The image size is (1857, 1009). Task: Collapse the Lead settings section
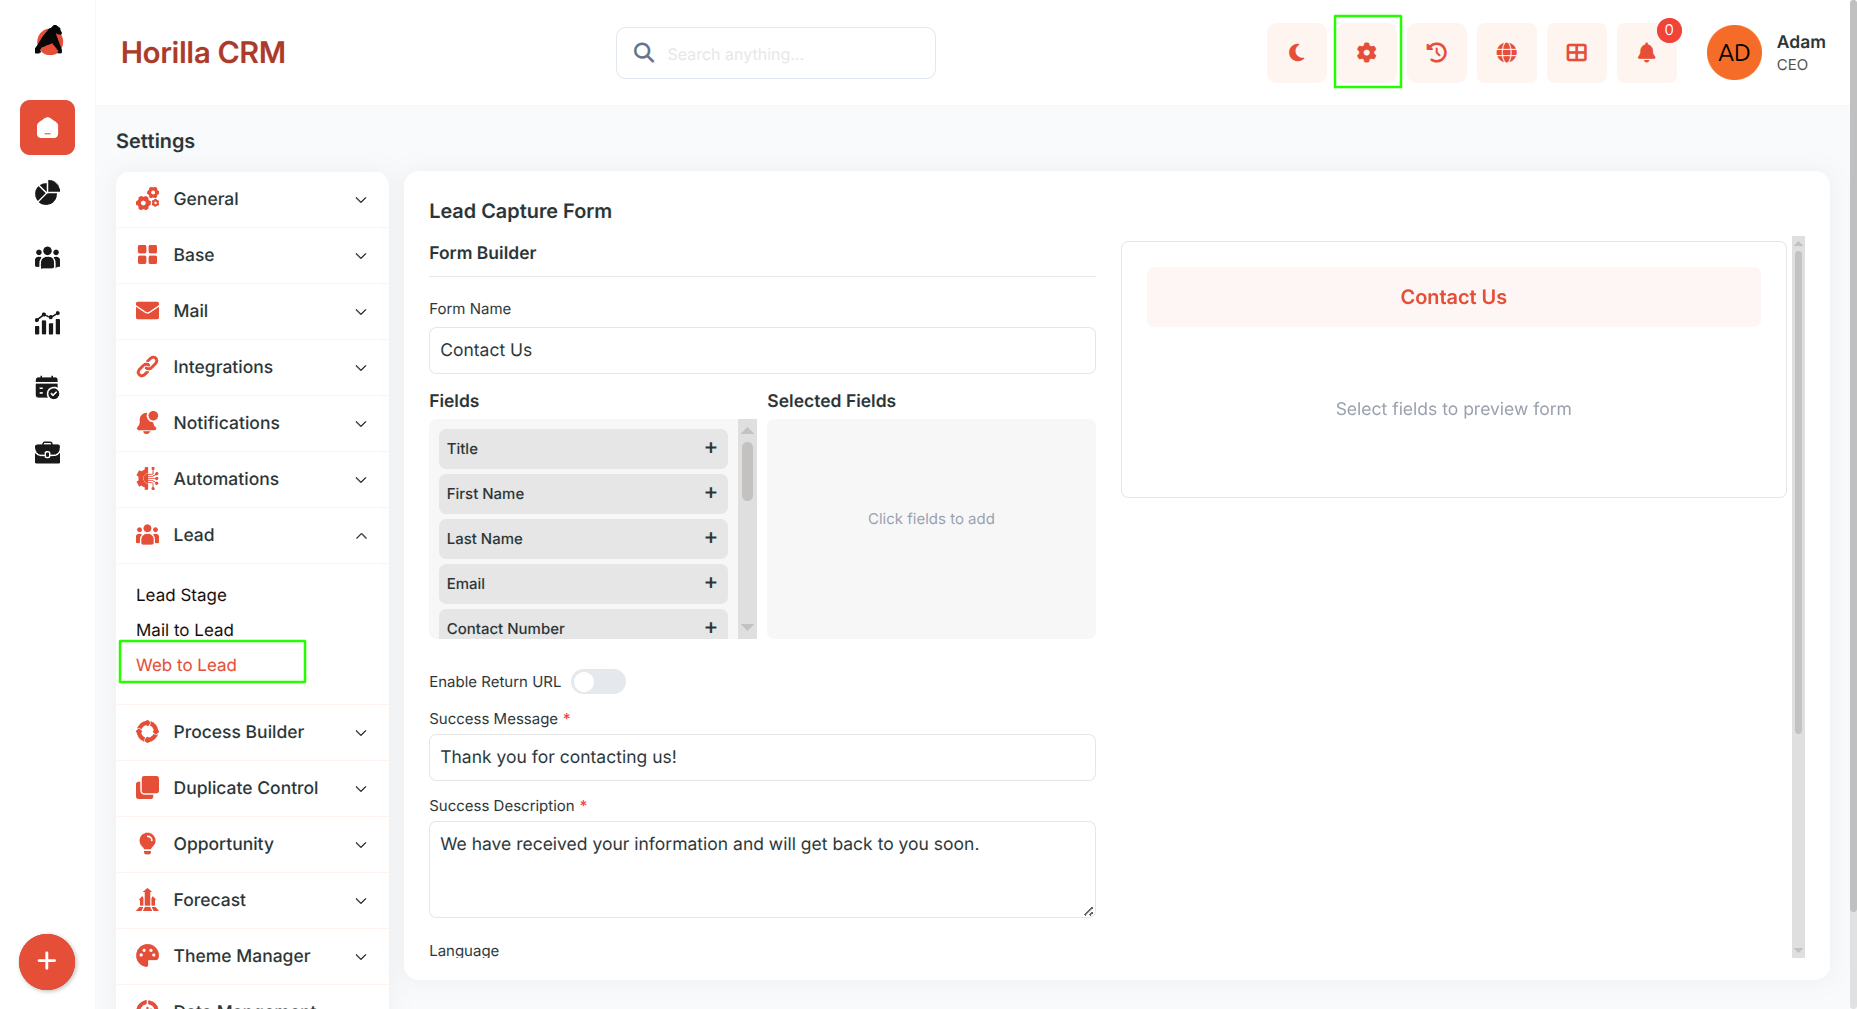pyautogui.click(x=252, y=535)
